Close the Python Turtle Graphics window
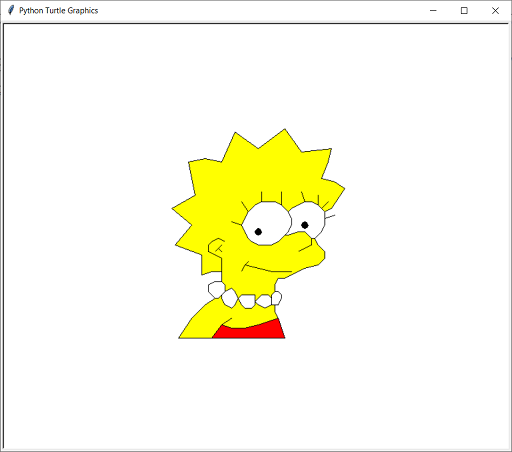The width and height of the screenshot is (512, 452). click(x=495, y=11)
